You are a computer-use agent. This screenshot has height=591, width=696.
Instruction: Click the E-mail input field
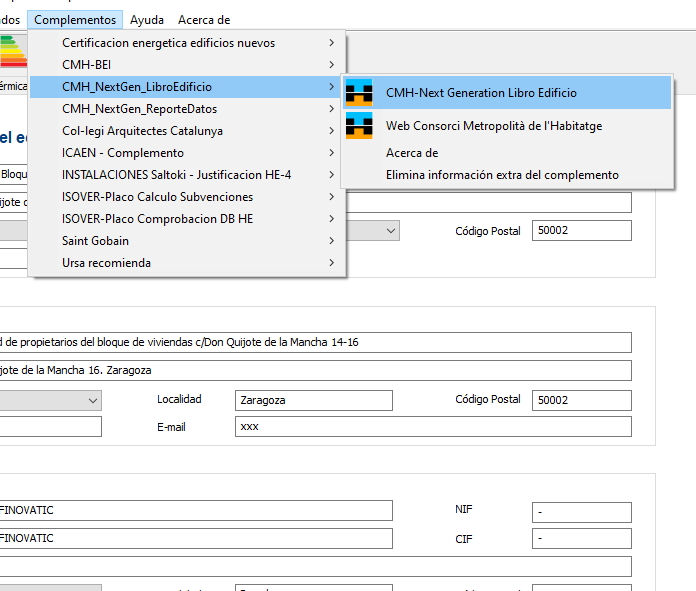[432, 427]
